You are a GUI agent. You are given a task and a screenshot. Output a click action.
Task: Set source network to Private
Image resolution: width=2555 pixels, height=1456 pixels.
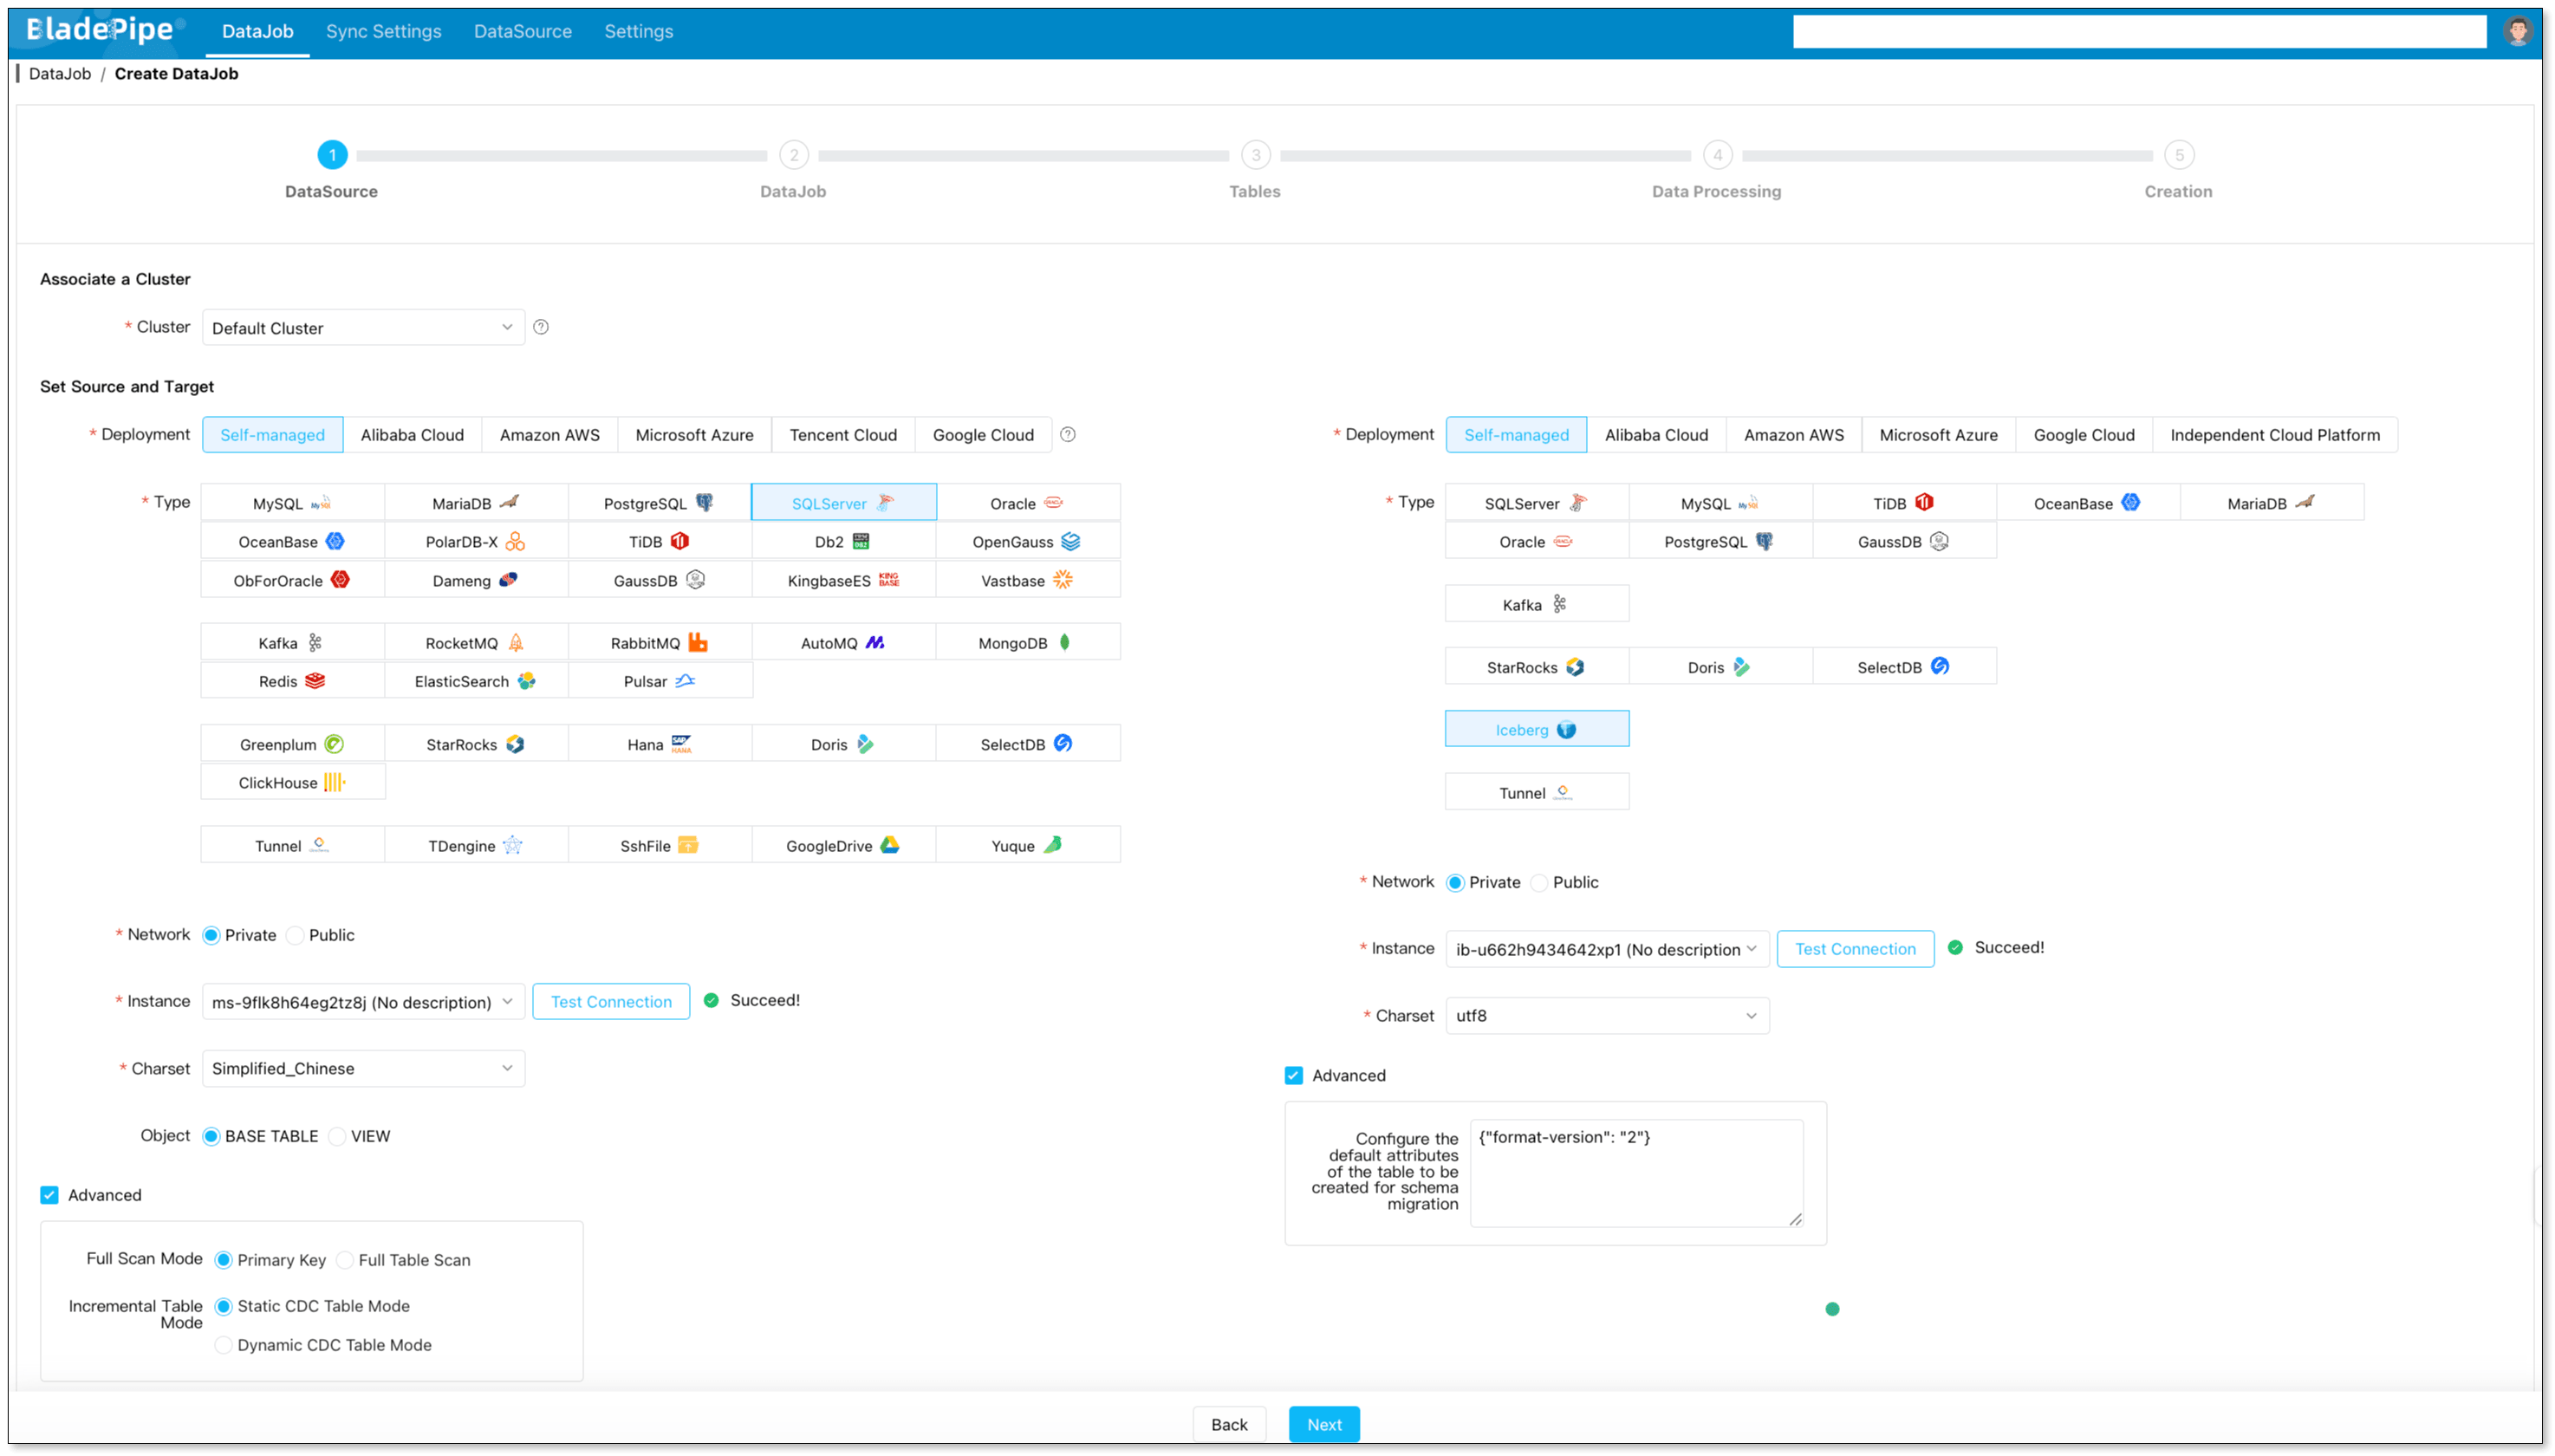[211, 935]
